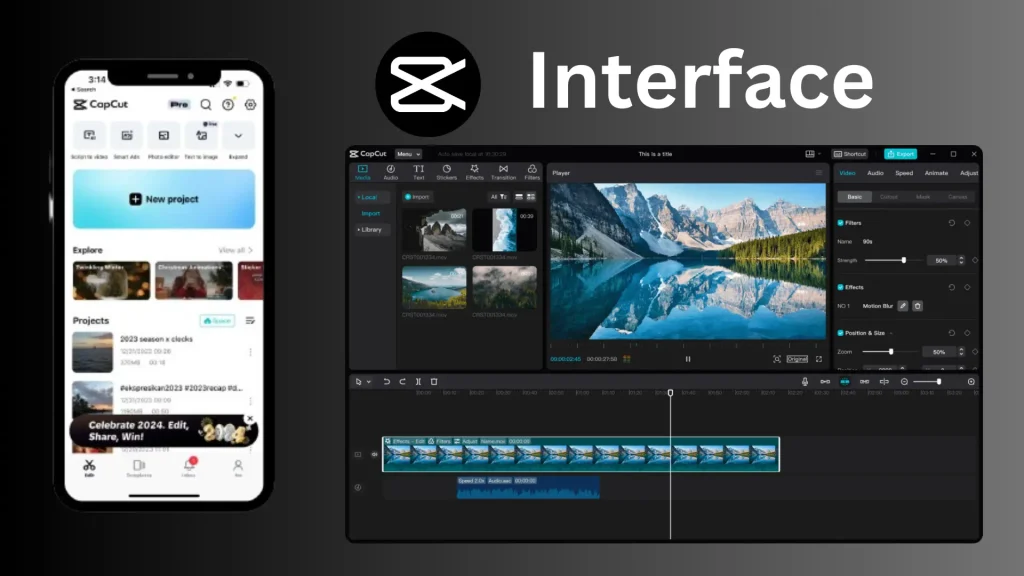
Task: Open the Player hamburger menu
Action: click(x=819, y=173)
